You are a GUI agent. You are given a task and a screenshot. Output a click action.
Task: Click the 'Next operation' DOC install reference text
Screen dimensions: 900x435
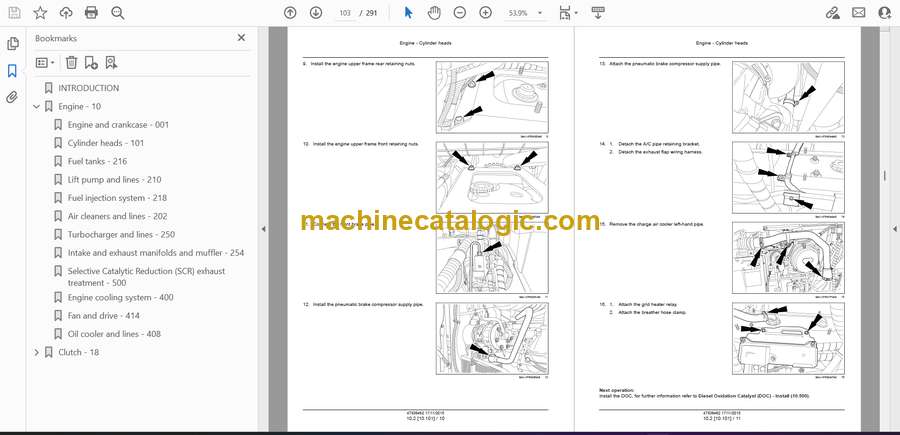coord(704,393)
